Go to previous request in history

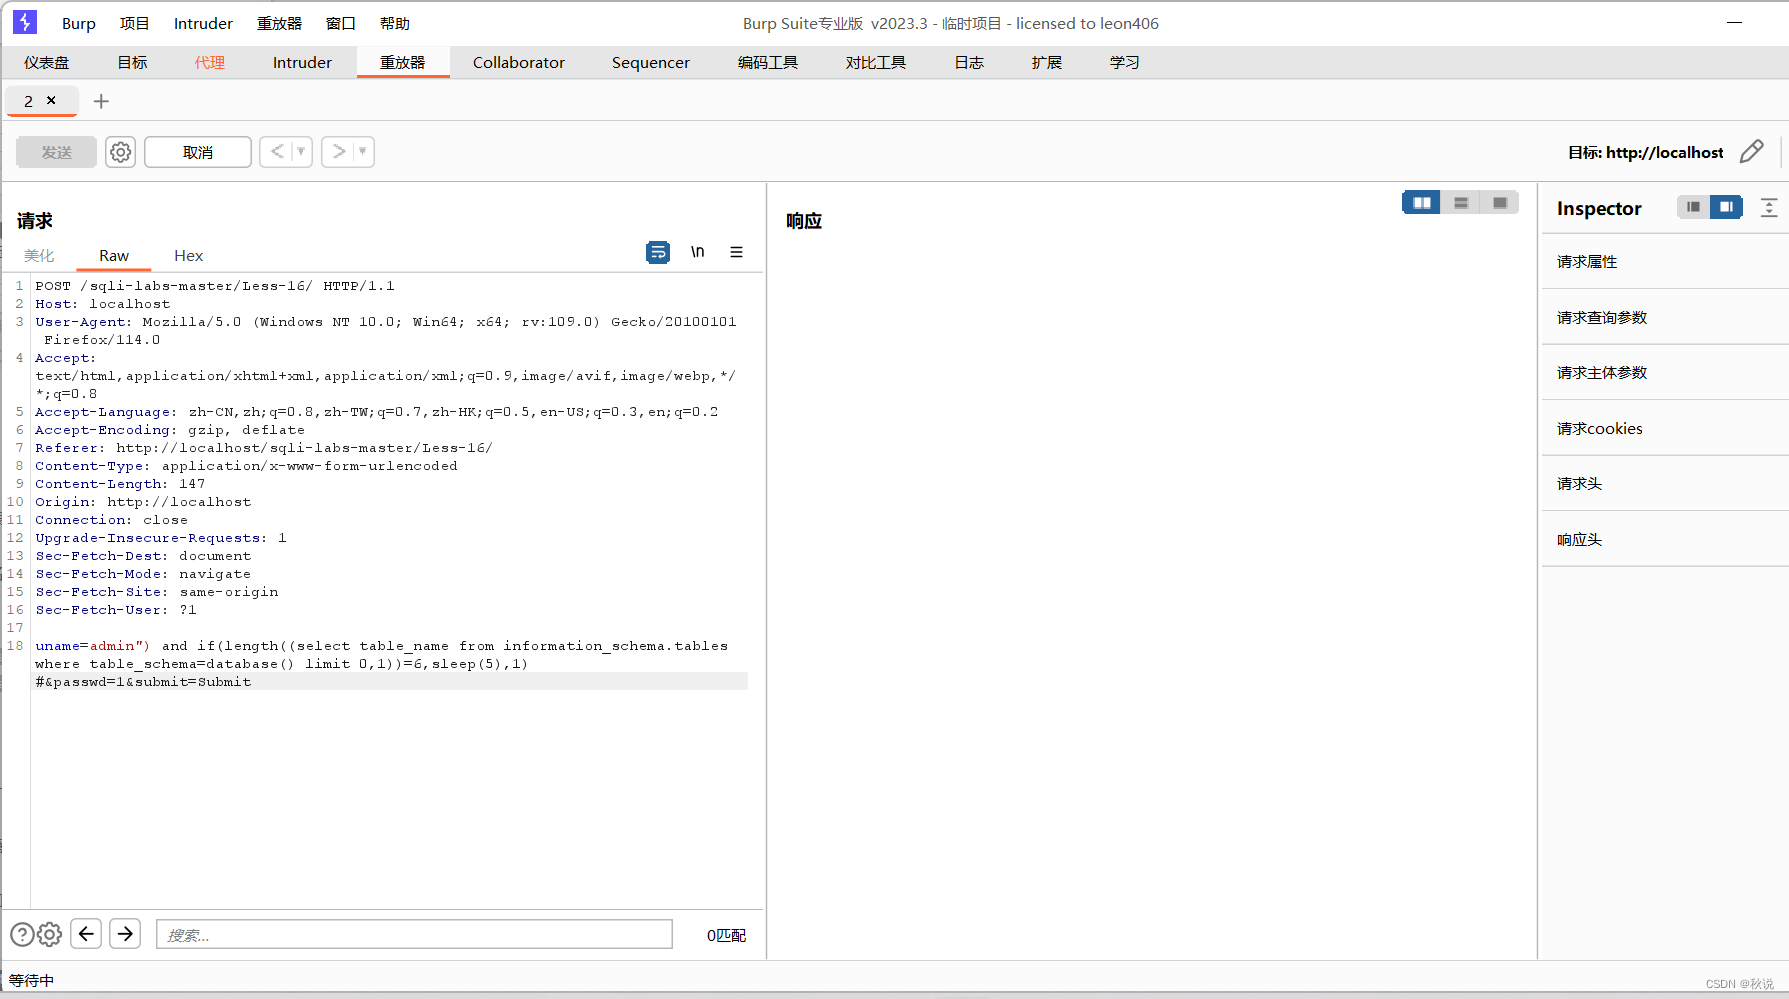click(x=277, y=152)
